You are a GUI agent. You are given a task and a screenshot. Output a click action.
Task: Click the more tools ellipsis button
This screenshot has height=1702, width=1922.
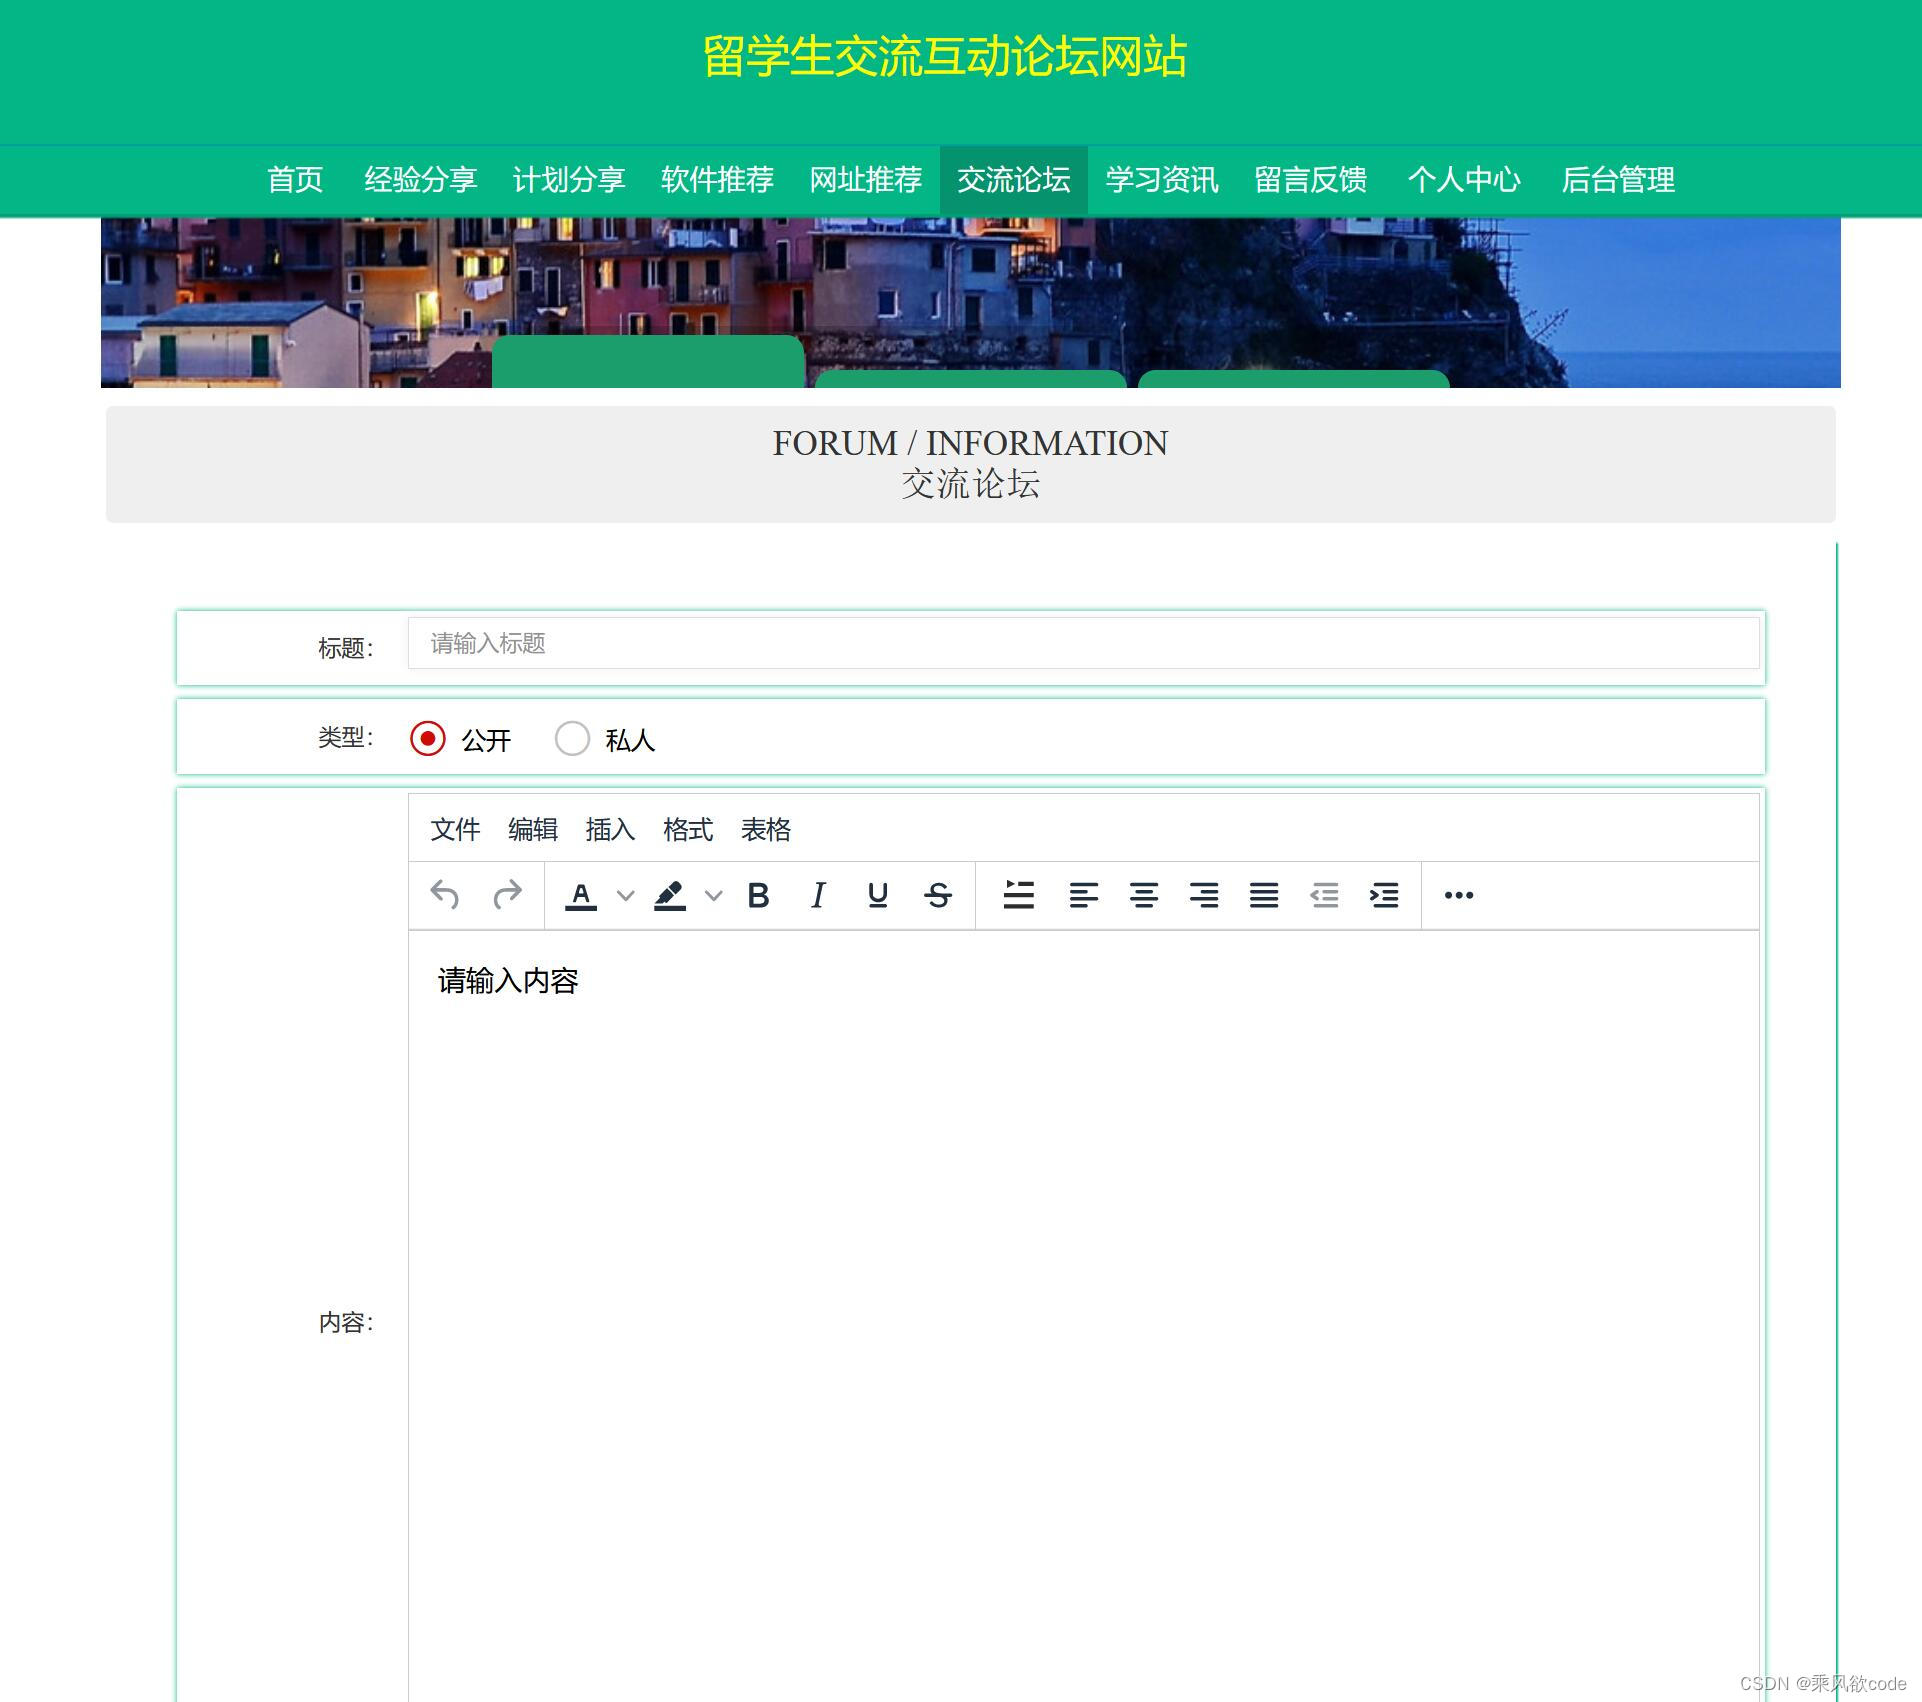pyautogui.click(x=1458, y=895)
